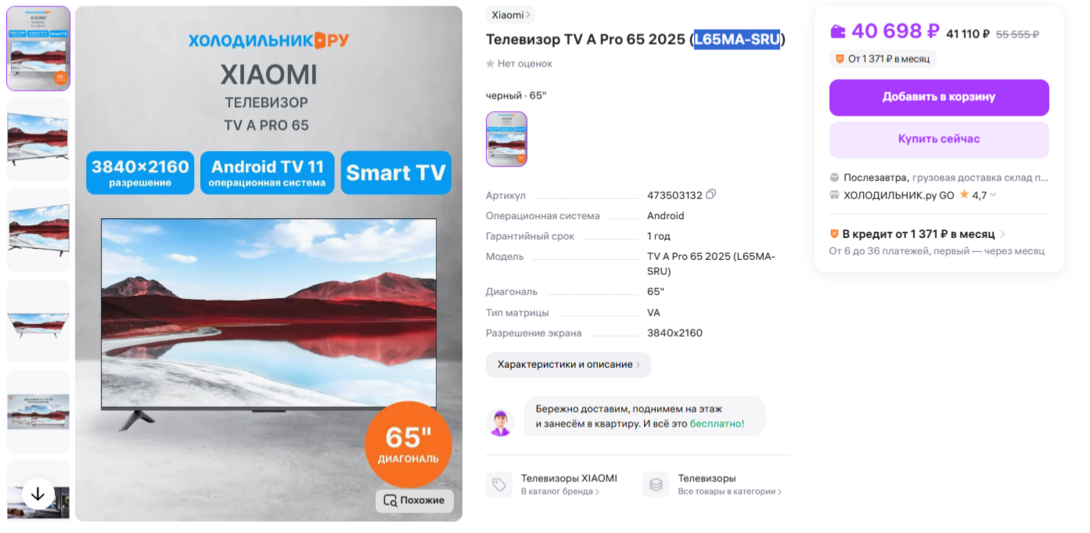Open the Xiaomi brand breadcrumb
The width and height of the screenshot is (1090, 533).
(x=510, y=15)
